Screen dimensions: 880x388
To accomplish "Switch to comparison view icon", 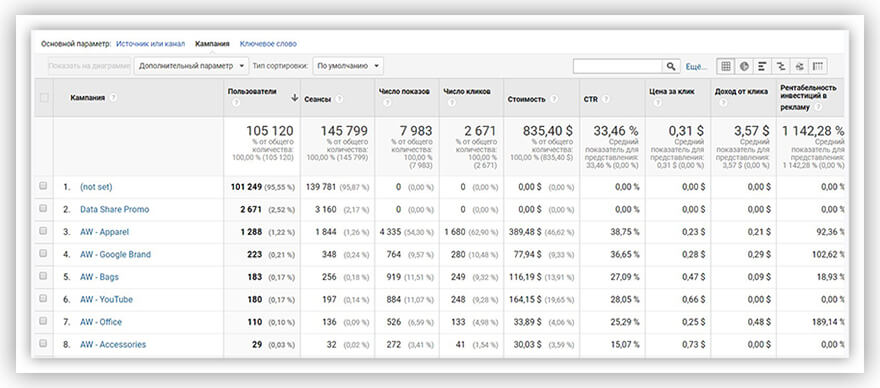I will [781, 66].
